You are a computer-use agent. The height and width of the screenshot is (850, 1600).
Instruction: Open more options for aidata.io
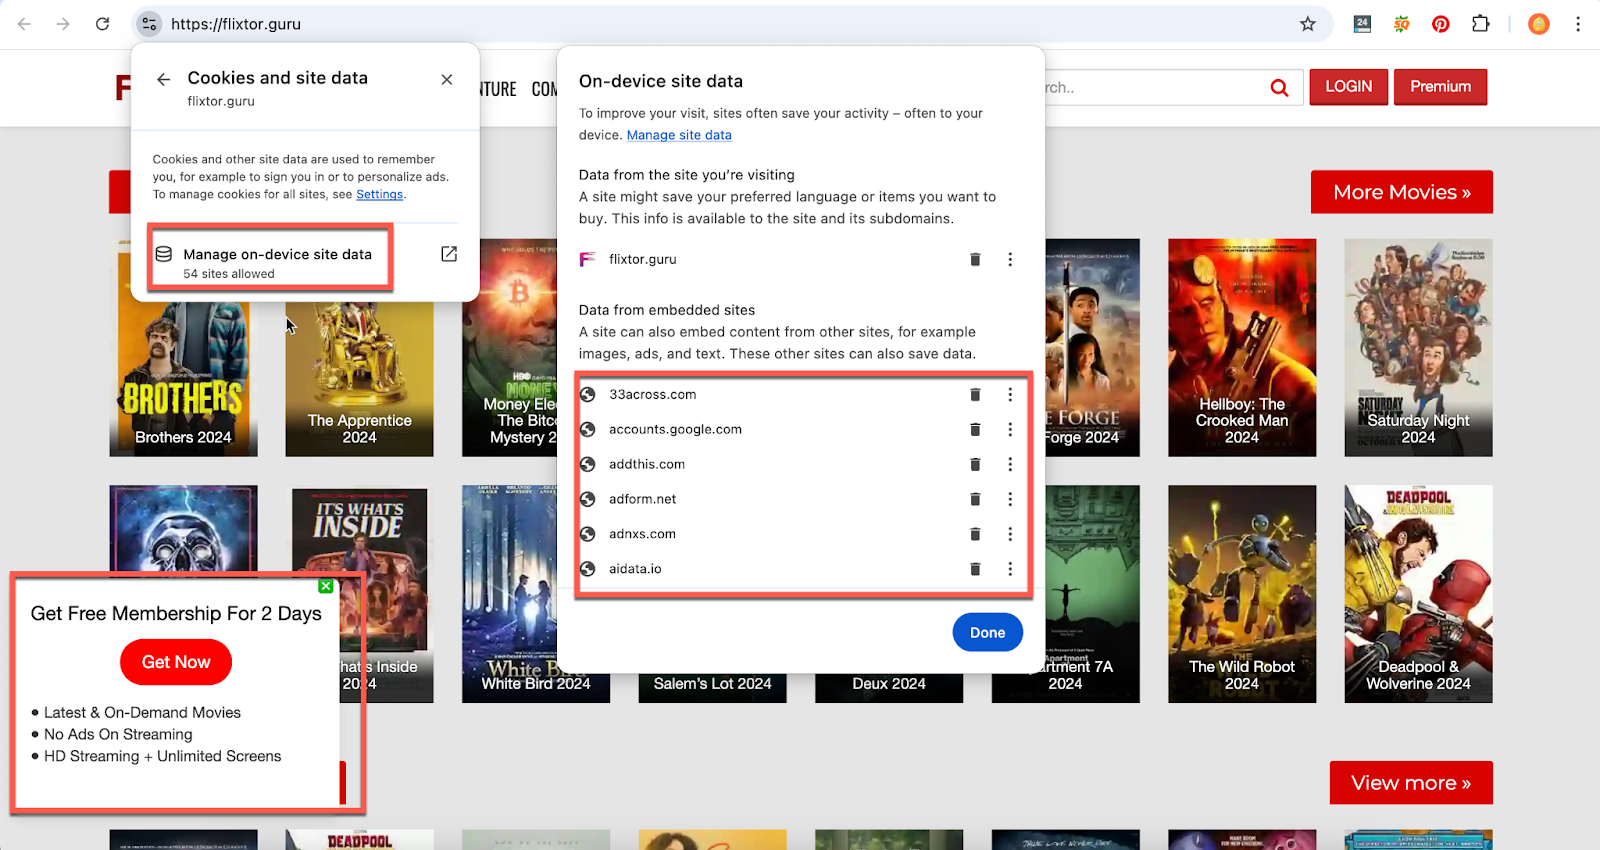click(1010, 569)
